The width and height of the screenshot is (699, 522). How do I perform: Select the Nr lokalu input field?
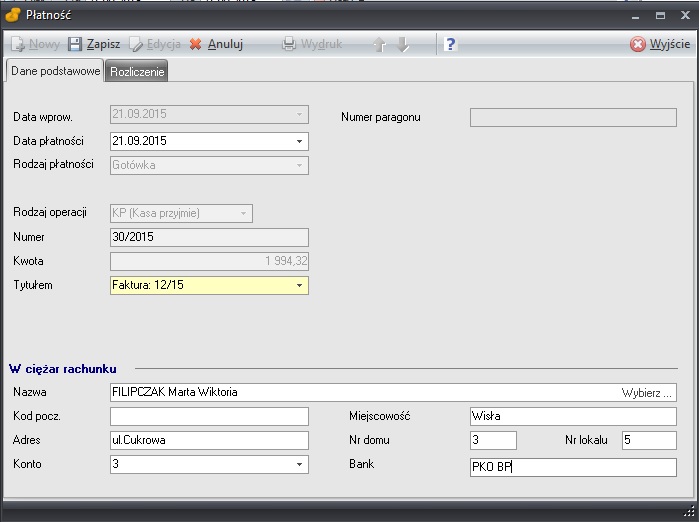pyautogui.click(x=648, y=440)
